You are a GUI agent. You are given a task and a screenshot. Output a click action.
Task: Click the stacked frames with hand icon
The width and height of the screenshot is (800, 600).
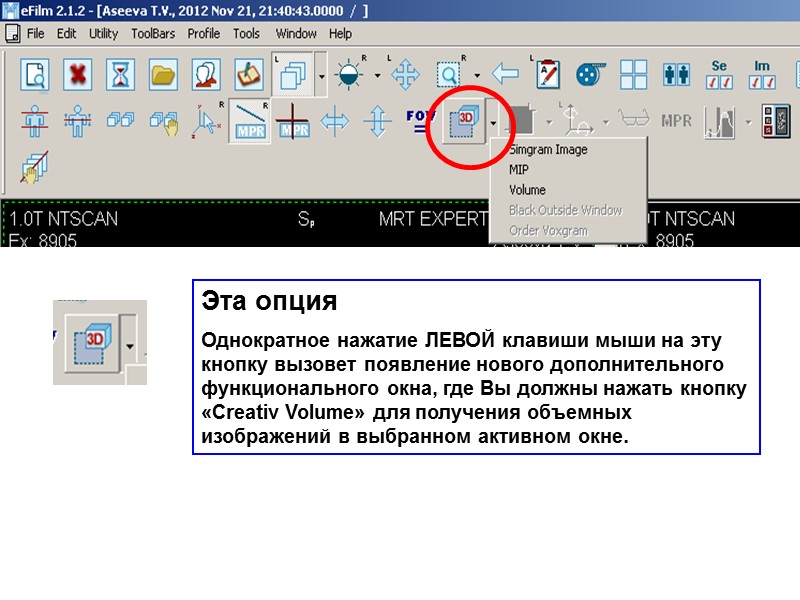pos(35,167)
